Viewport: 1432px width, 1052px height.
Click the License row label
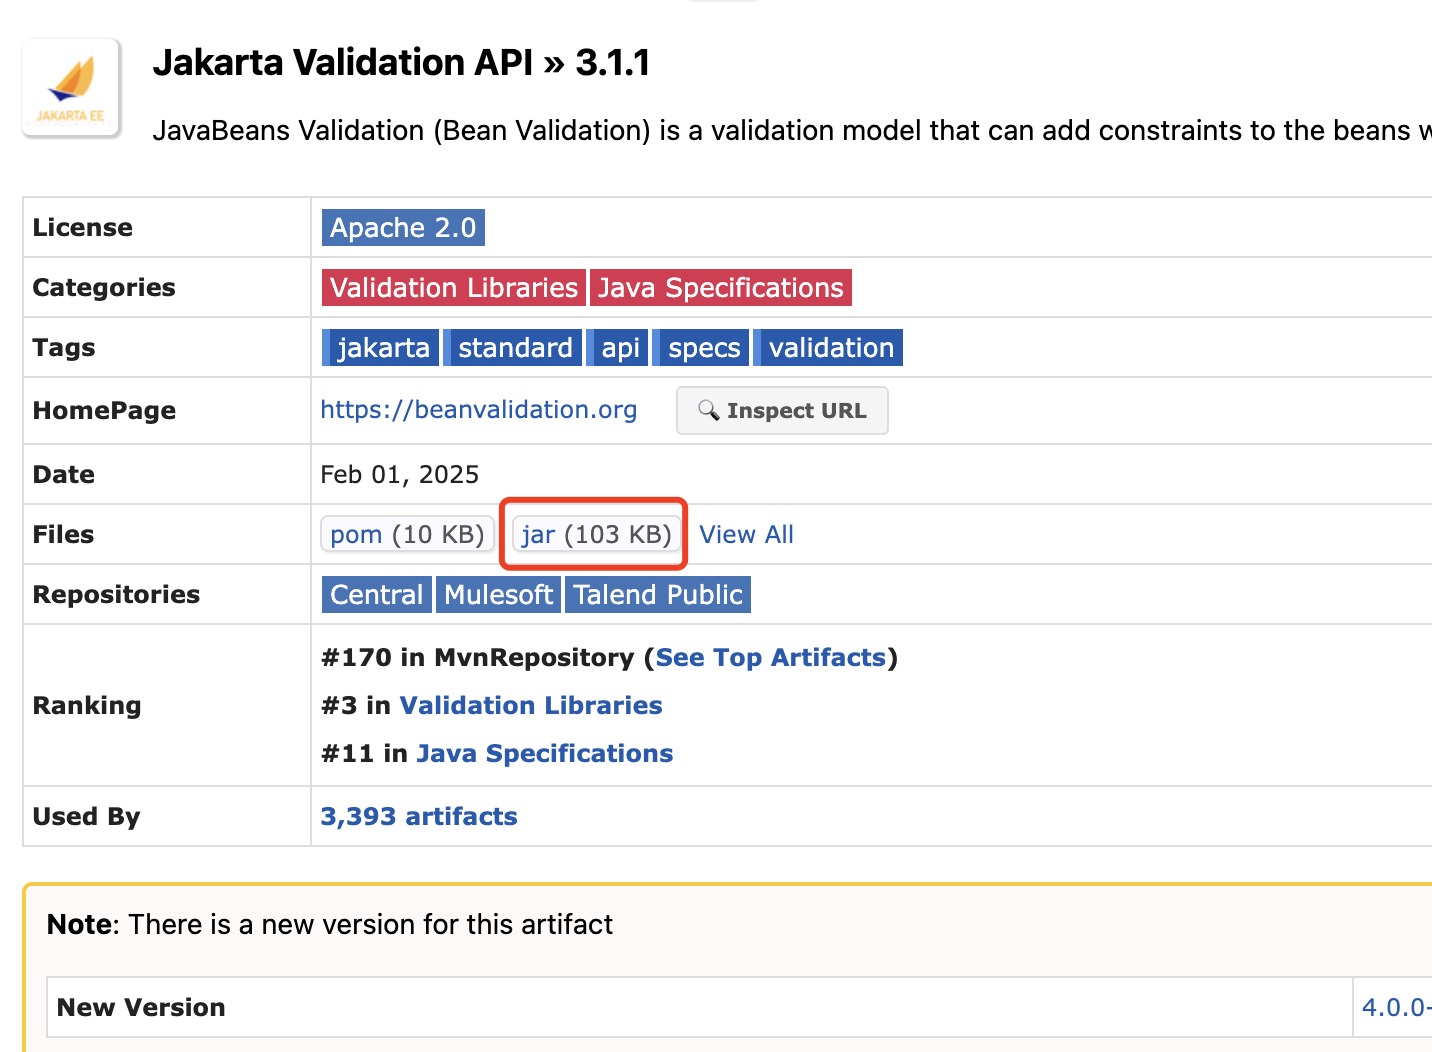point(83,228)
